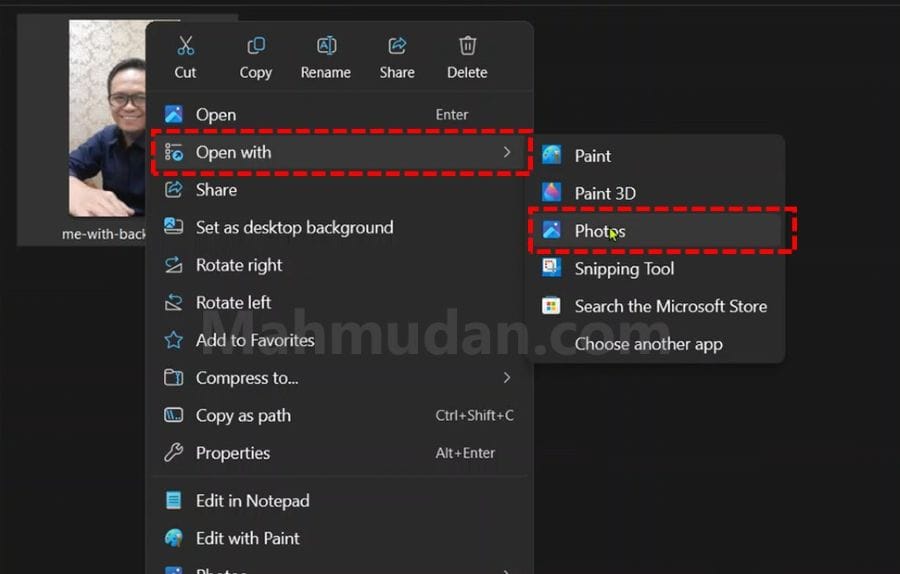Image resolution: width=900 pixels, height=574 pixels.
Task: Click Choose another app
Action: (x=648, y=344)
